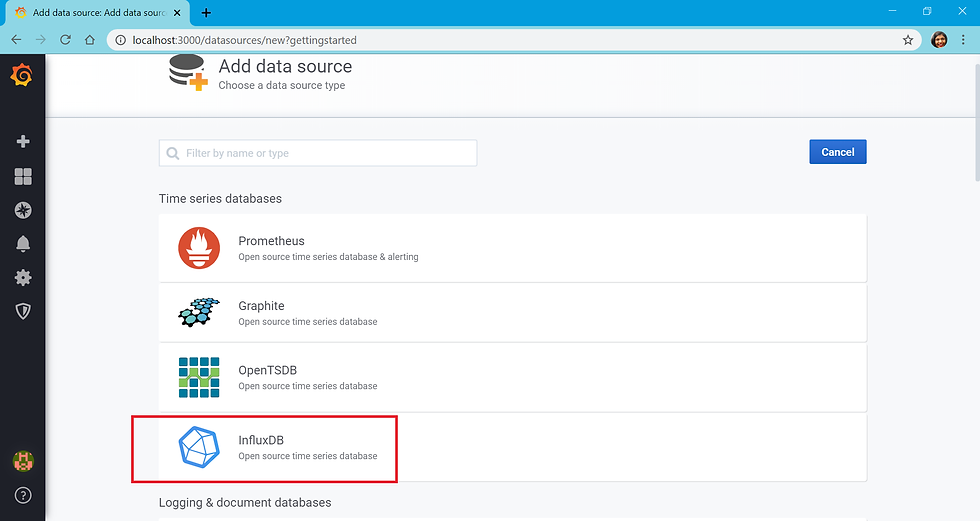
Task: Click the address bar URL
Action: pyautogui.click(x=244, y=40)
